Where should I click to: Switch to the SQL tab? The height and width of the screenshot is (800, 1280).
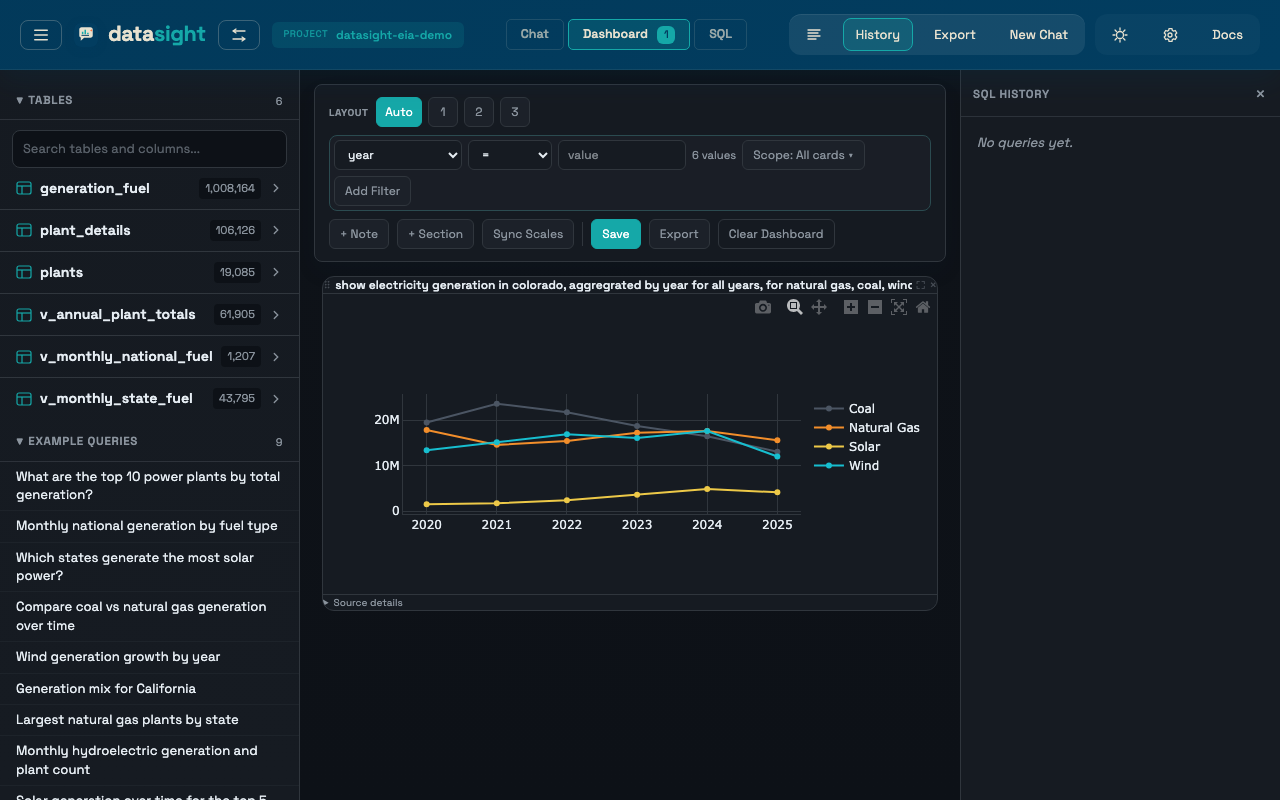coord(720,33)
